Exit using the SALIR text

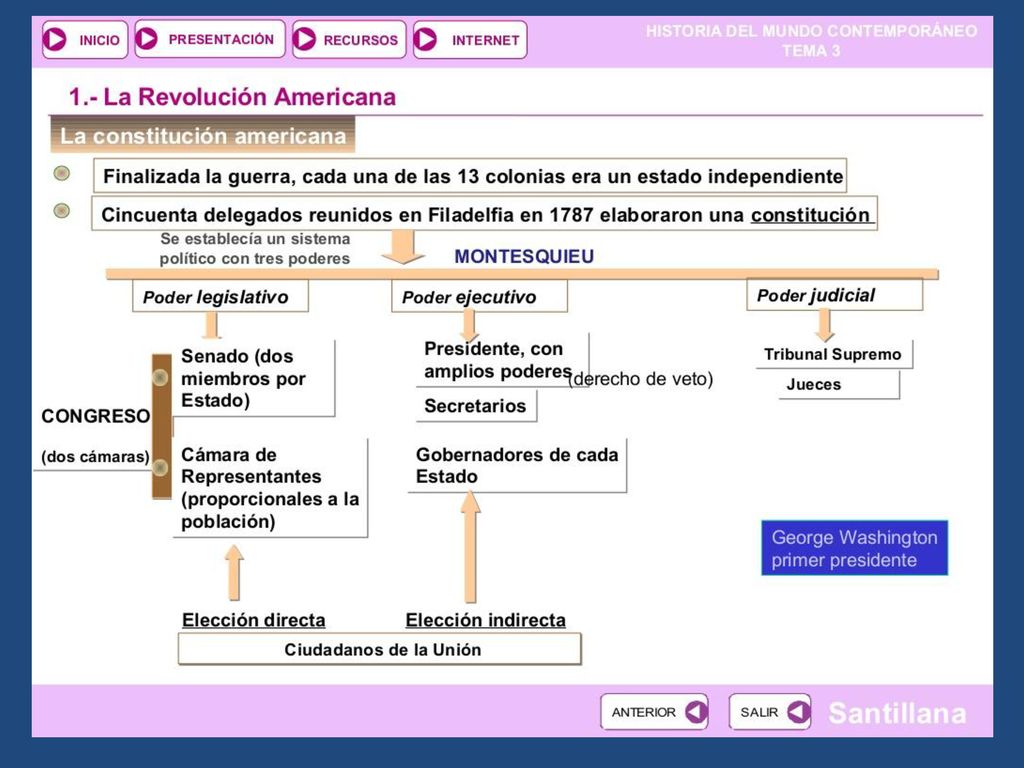pos(759,712)
